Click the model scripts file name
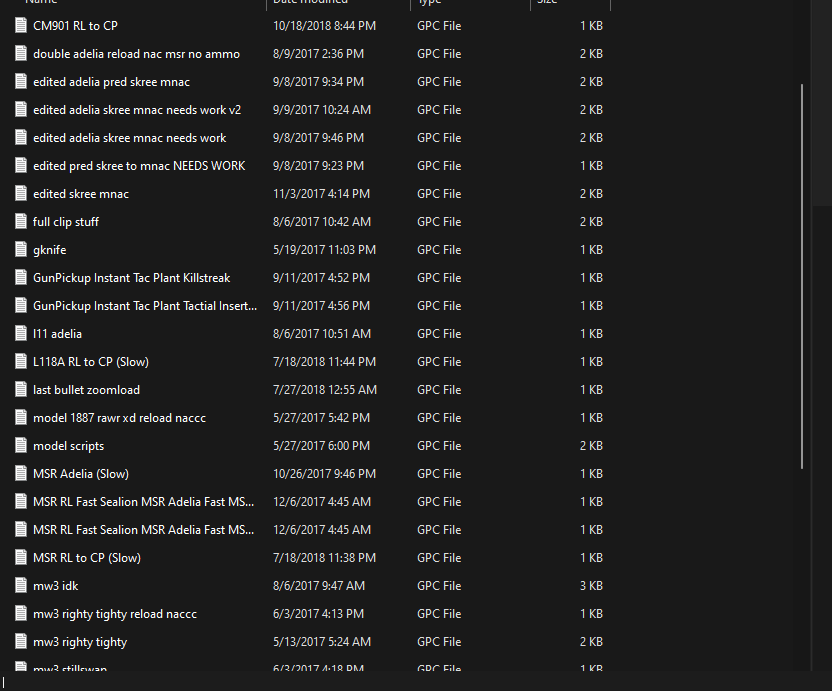The width and height of the screenshot is (832, 691). [x=68, y=446]
